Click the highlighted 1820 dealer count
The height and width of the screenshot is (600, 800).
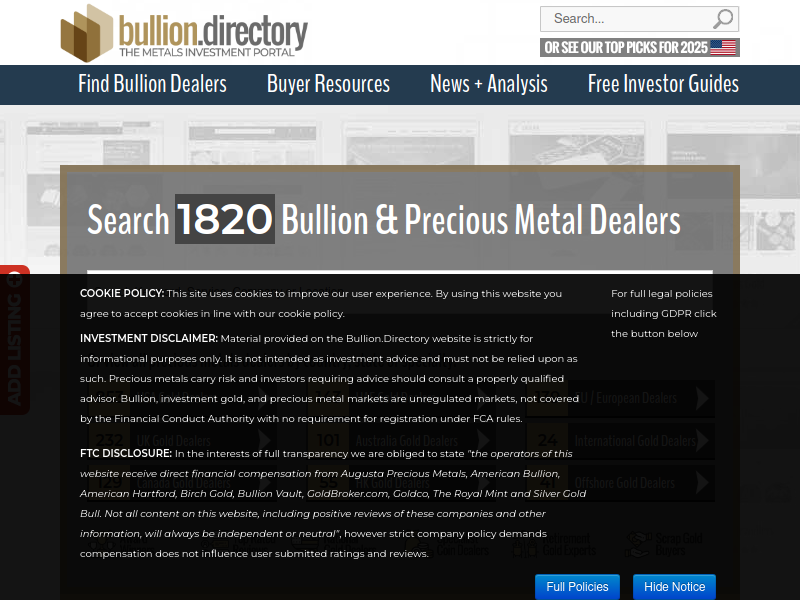pyautogui.click(x=225, y=219)
